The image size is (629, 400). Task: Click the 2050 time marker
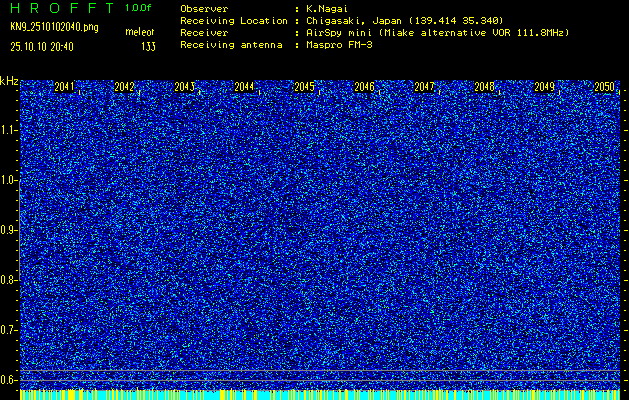(604, 88)
